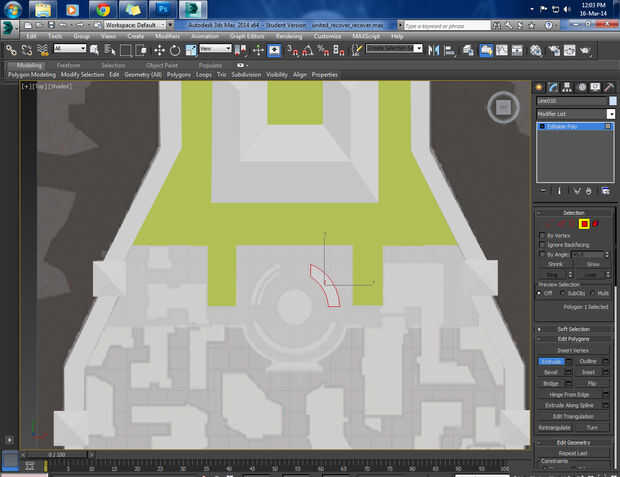Image resolution: width=620 pixels, height=477 pixels.
Task: Click the Render Production teapot icon
Action: pyautogui.click(x=585, y=50)
